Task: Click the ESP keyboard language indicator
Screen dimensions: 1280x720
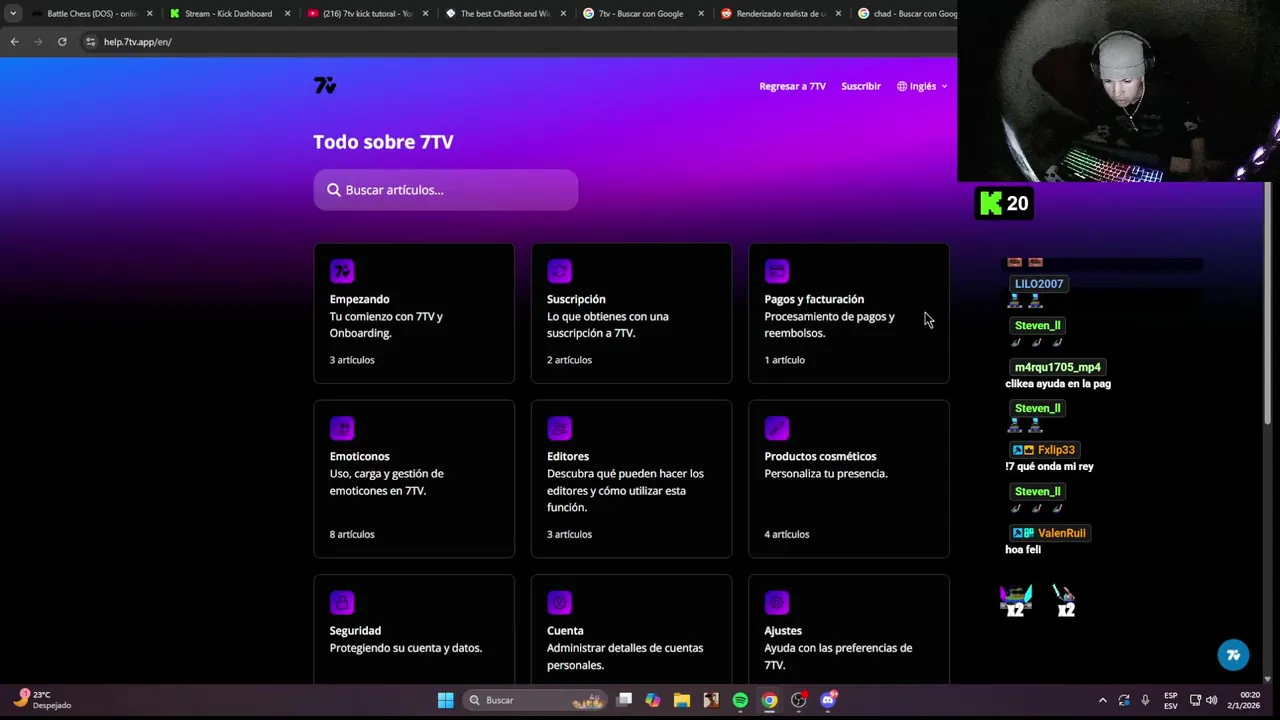Action: (x=1170, y=700)
